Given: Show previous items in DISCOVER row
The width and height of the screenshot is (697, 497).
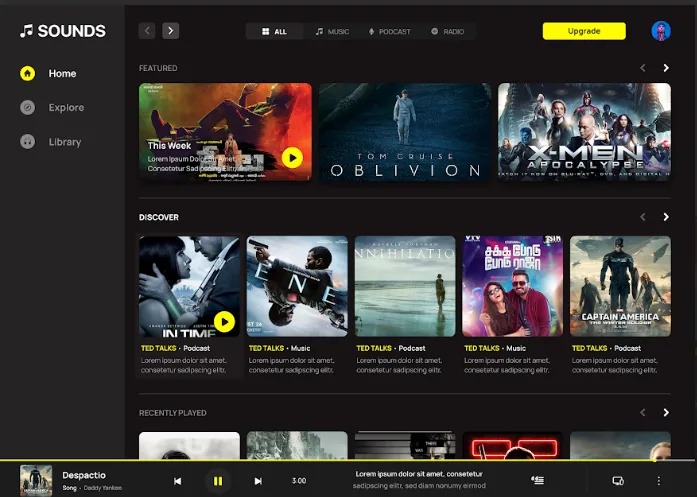Looking at the screenshot, I should tap(643, 217).
